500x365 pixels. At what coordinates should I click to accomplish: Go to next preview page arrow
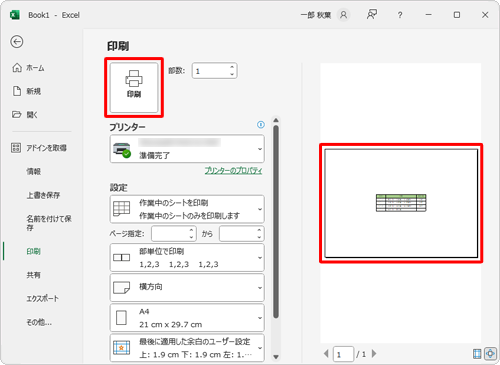[x=374, y=354]
